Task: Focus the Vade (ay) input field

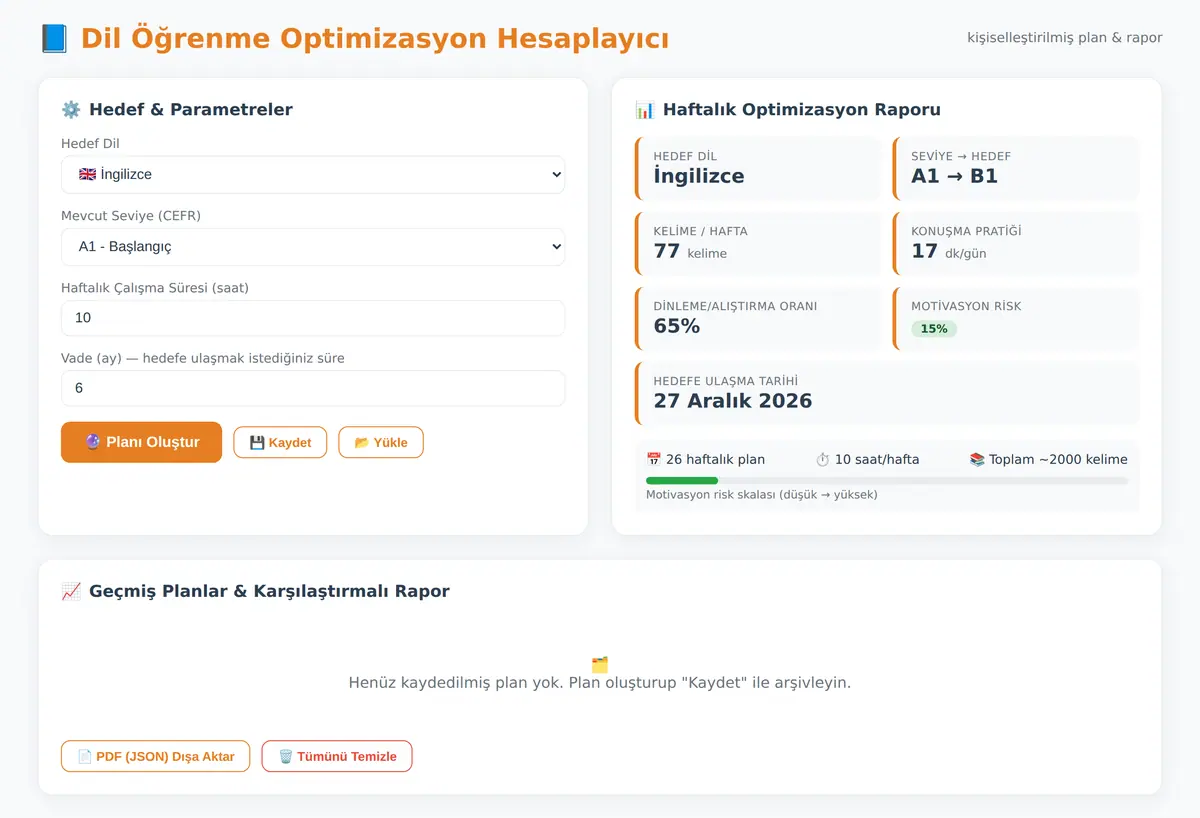Action: pyautogui.click(x=313, y=388)
